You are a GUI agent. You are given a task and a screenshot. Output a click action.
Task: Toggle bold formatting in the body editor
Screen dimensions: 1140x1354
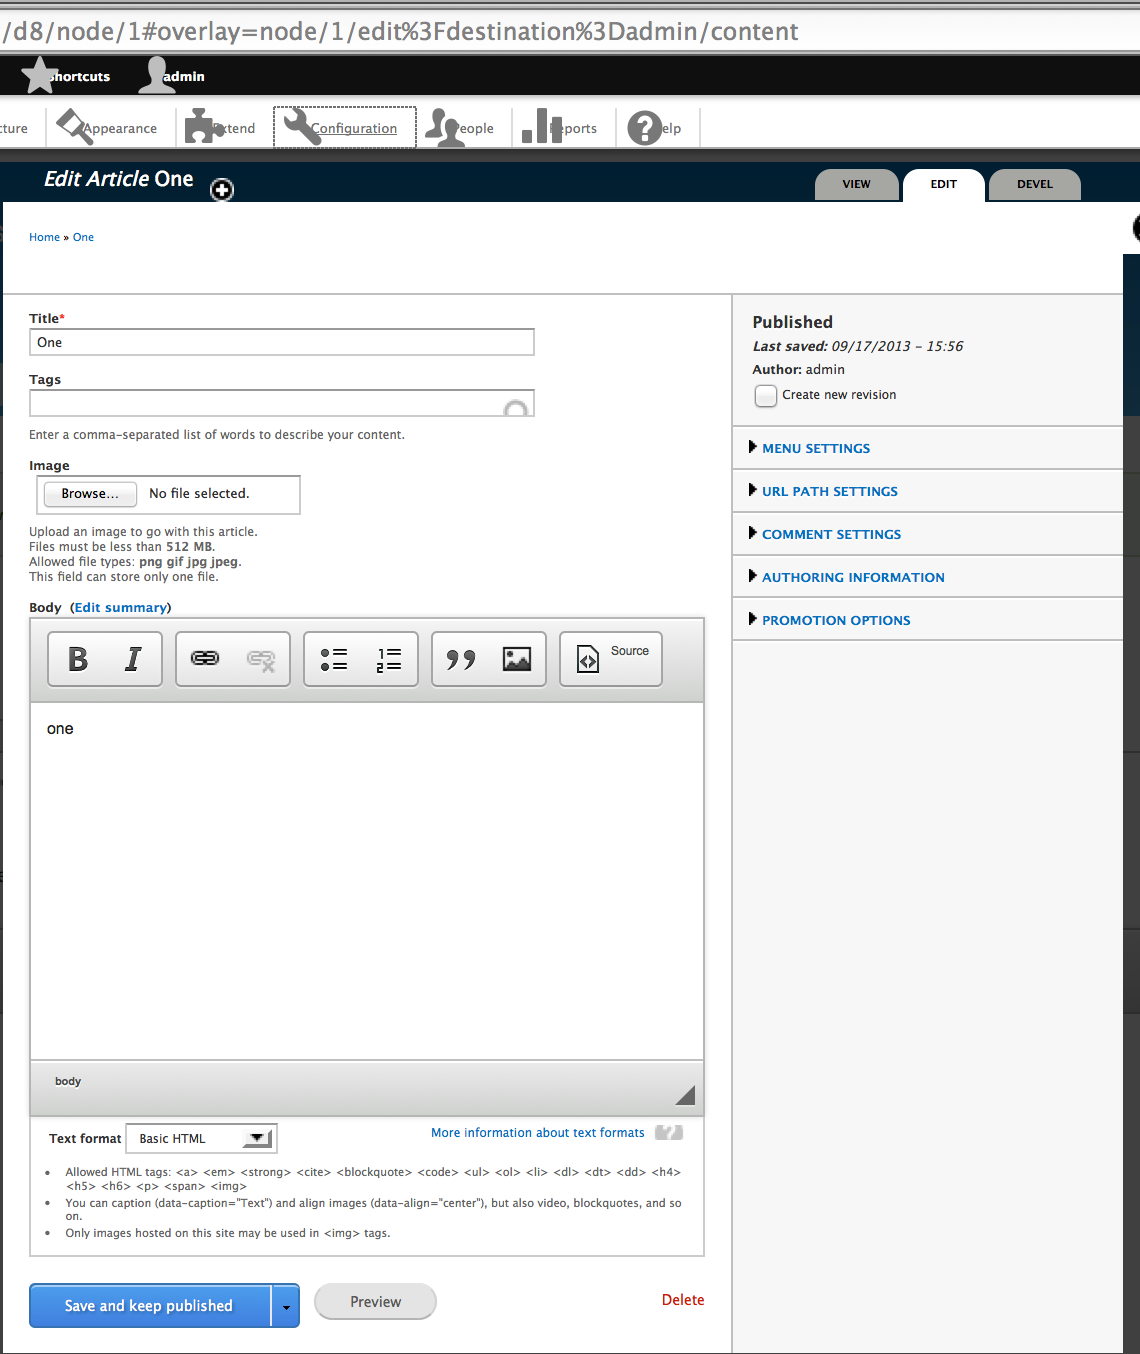tap(77, 658)
